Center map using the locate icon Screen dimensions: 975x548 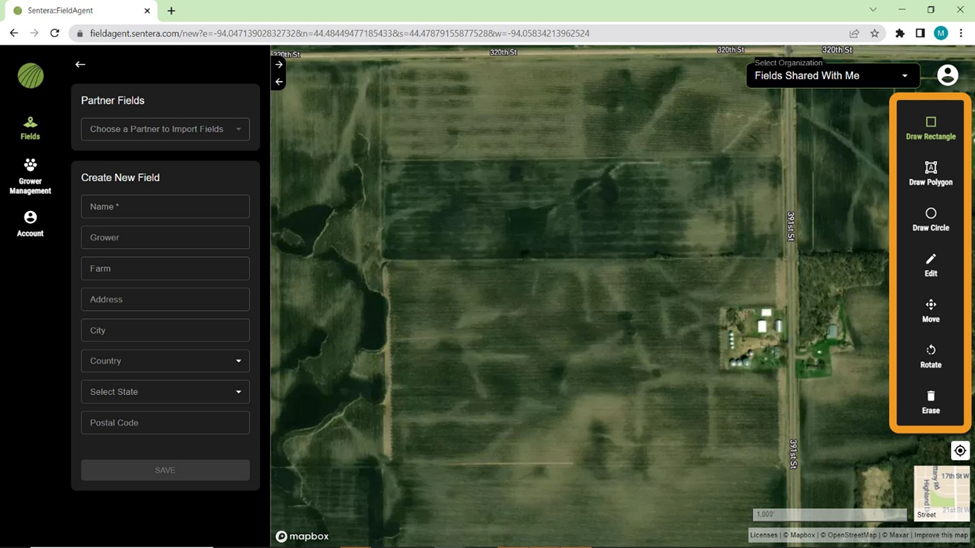tap(959, 451)
